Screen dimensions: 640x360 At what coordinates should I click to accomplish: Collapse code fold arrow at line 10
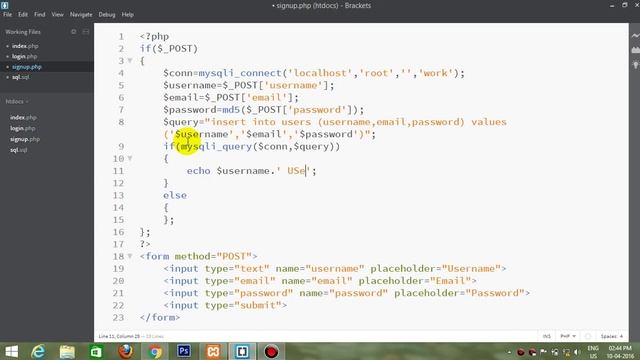pos(130,158)
